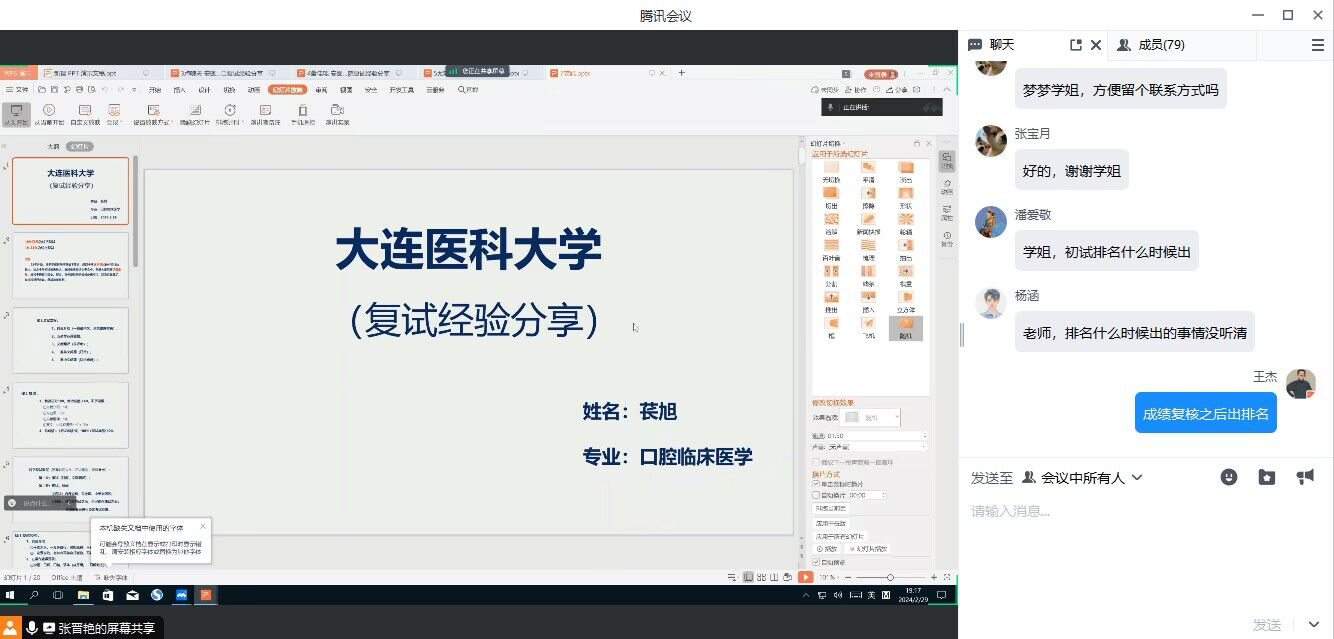Click the Windows Start button in shared taskbar

[10, 595]
